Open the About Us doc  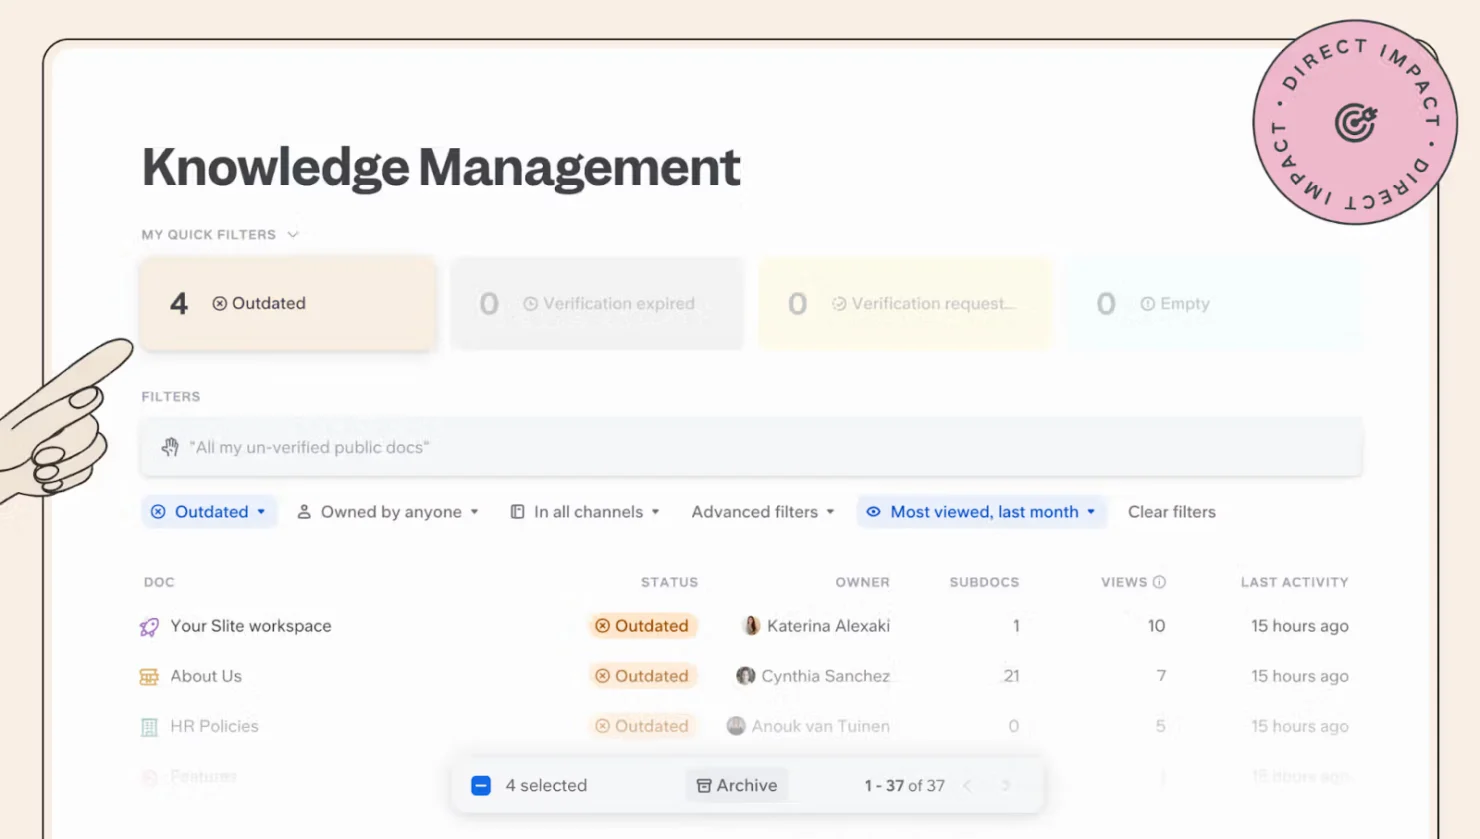206,676
